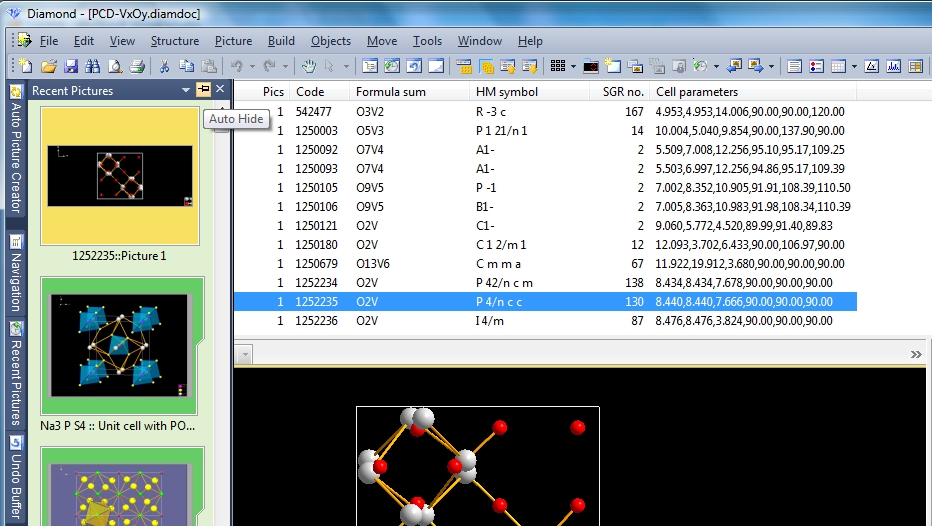Expand the double chevron on picture pane
Image resolution: width=932 pixels, height=526 pixels.
point(915,354)
